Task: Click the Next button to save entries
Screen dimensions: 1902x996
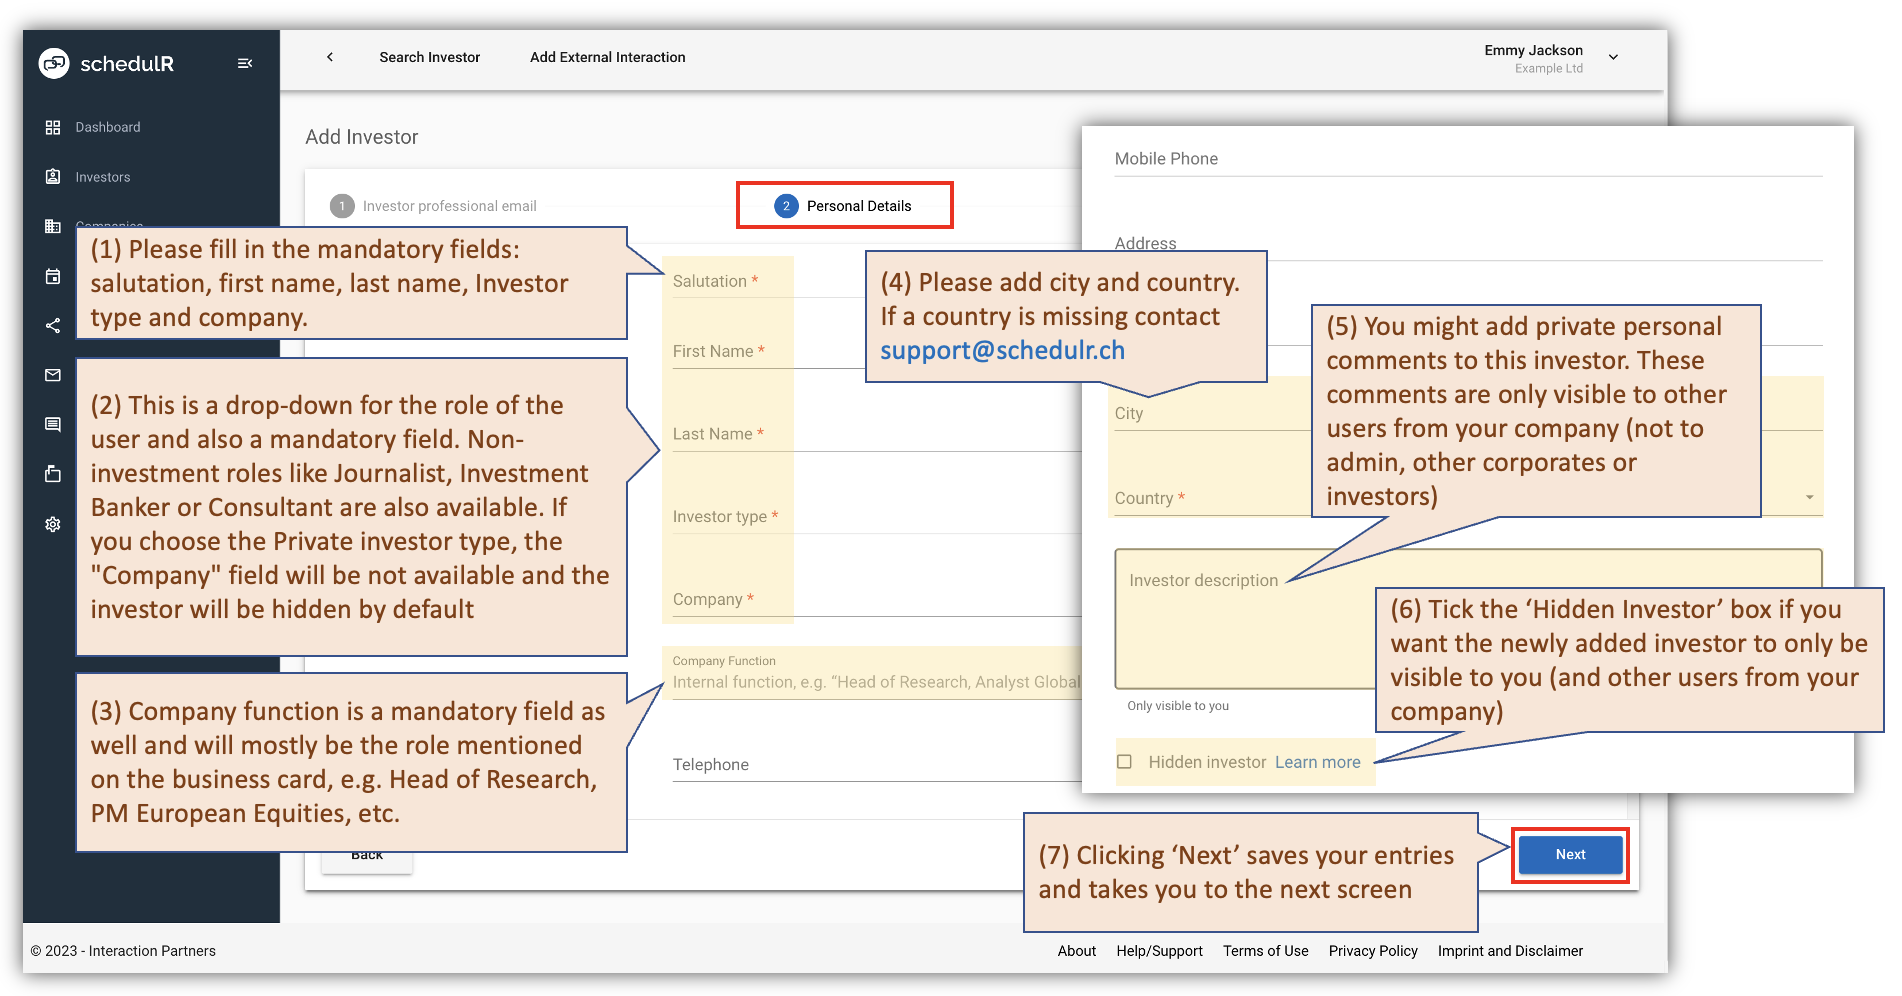Action: click(x=1569, y=854)
